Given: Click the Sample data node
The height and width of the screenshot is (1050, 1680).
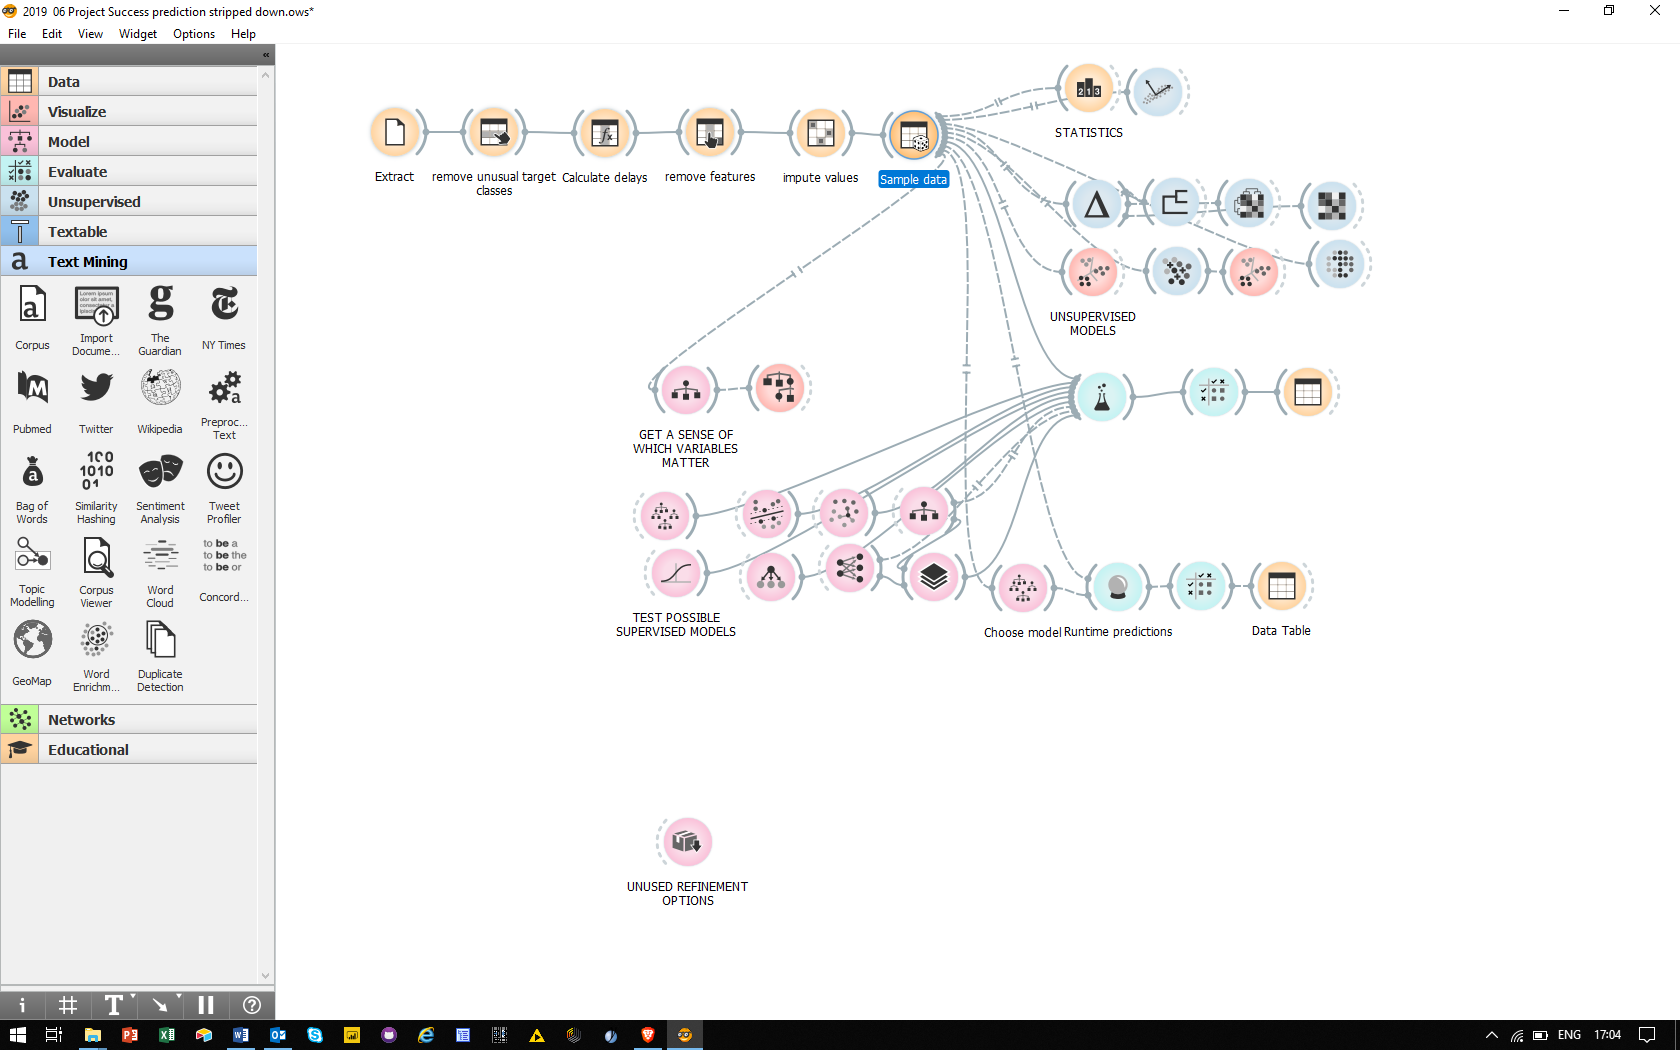Looking at the screenshot, I should (914, 135).
